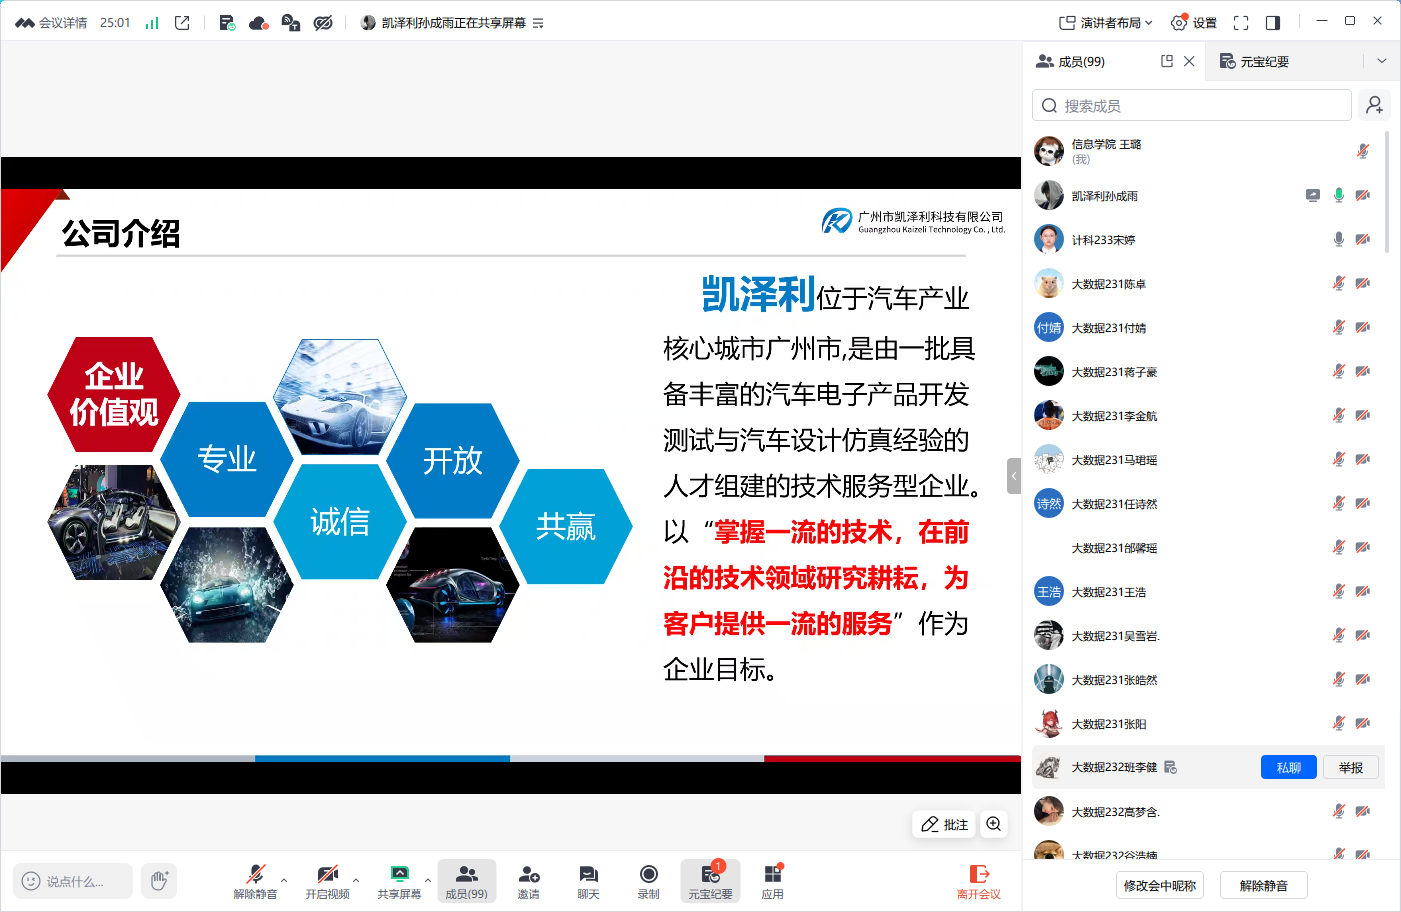
Task: Pop out the members panel
Action: pyautogui.click(x=1167, y=61)
